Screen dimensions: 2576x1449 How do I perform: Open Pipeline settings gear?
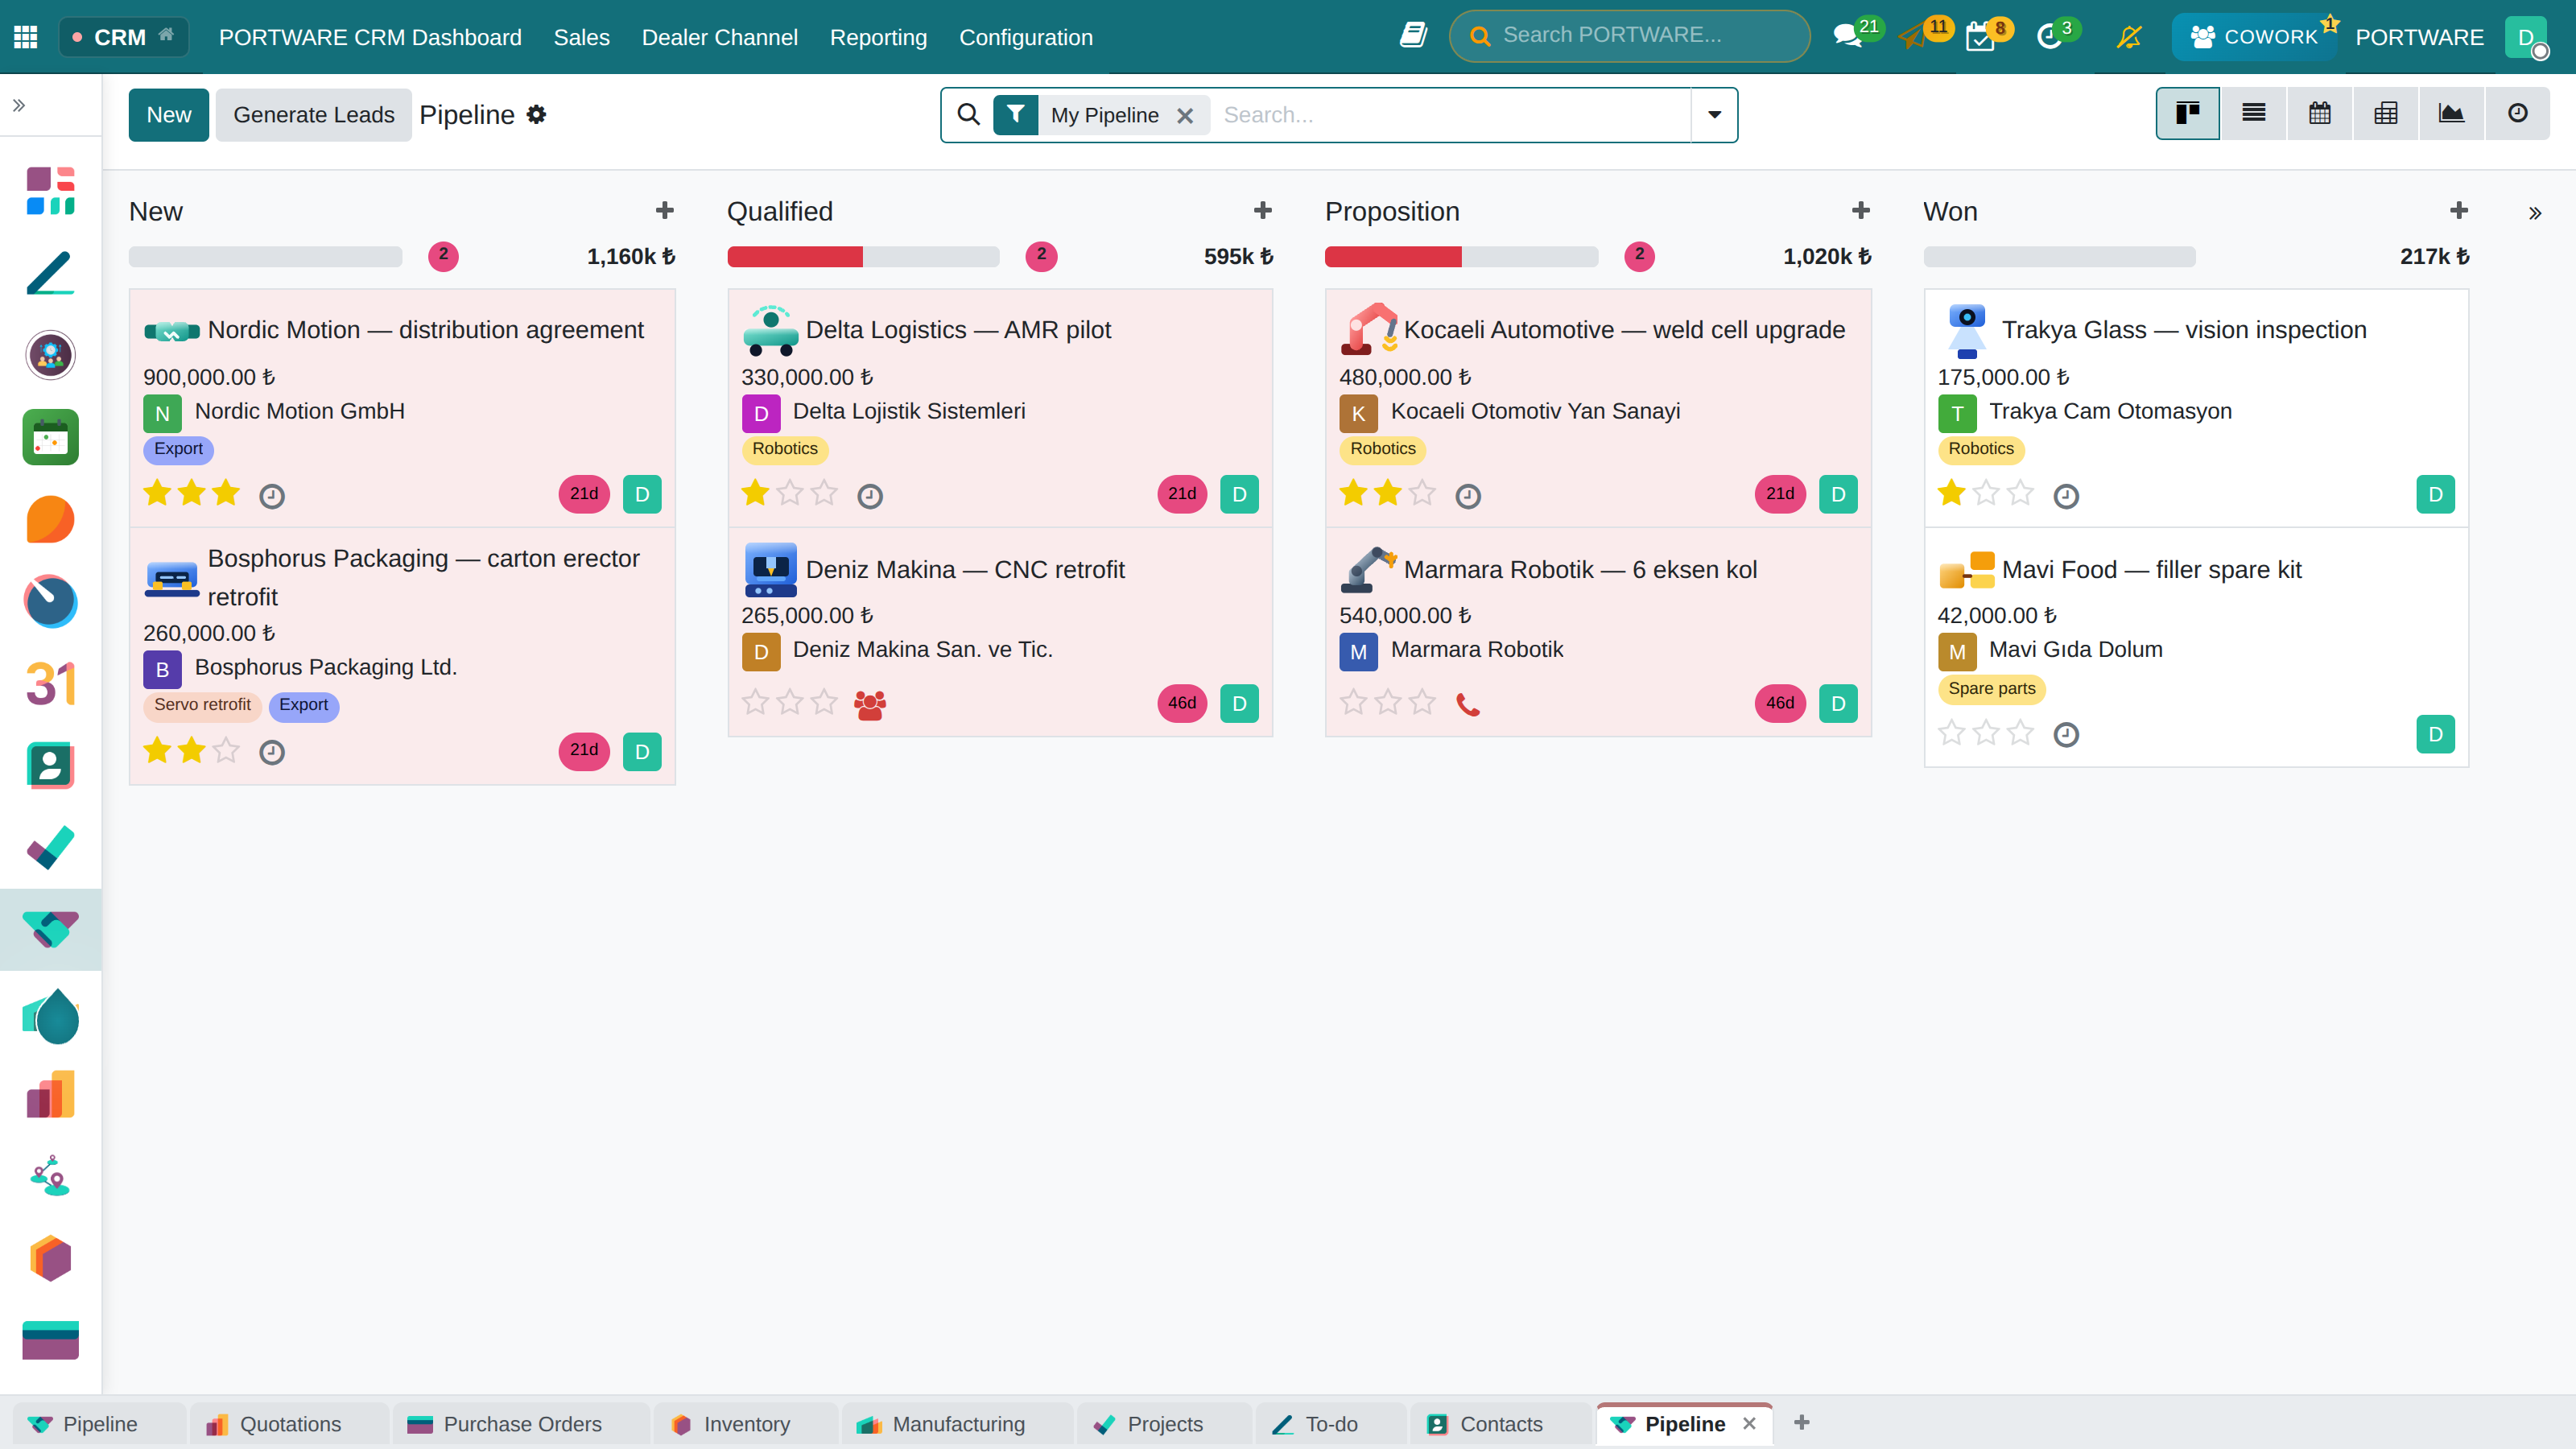click(537, 115)
